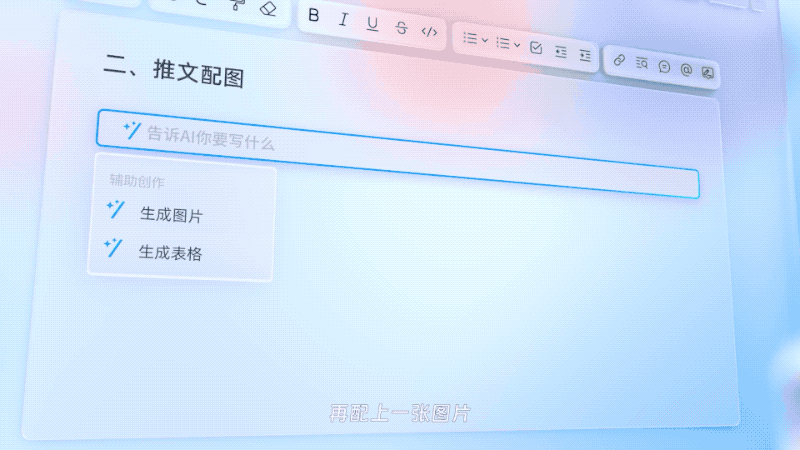Apply underline formatting
The image size is (800, 450).
[x=372, y=24]
